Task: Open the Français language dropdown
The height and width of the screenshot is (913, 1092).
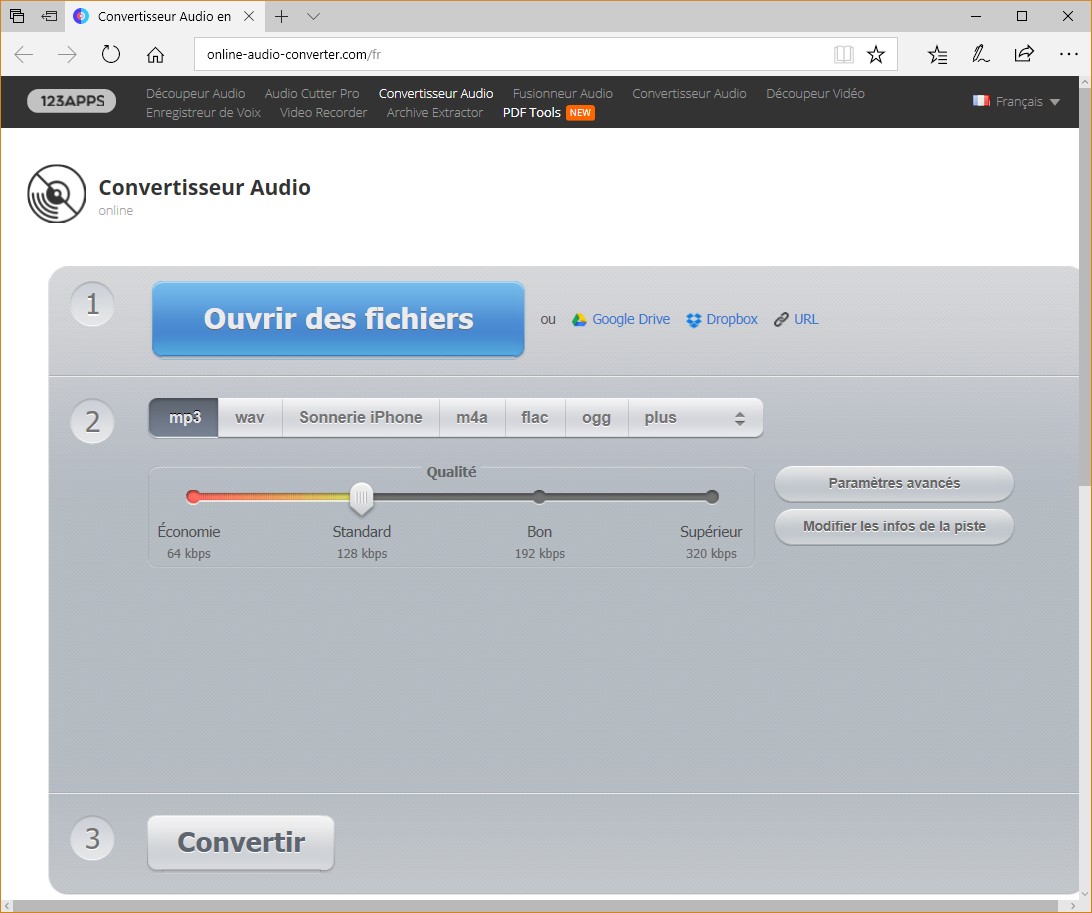Action: tap(1017, 102)
